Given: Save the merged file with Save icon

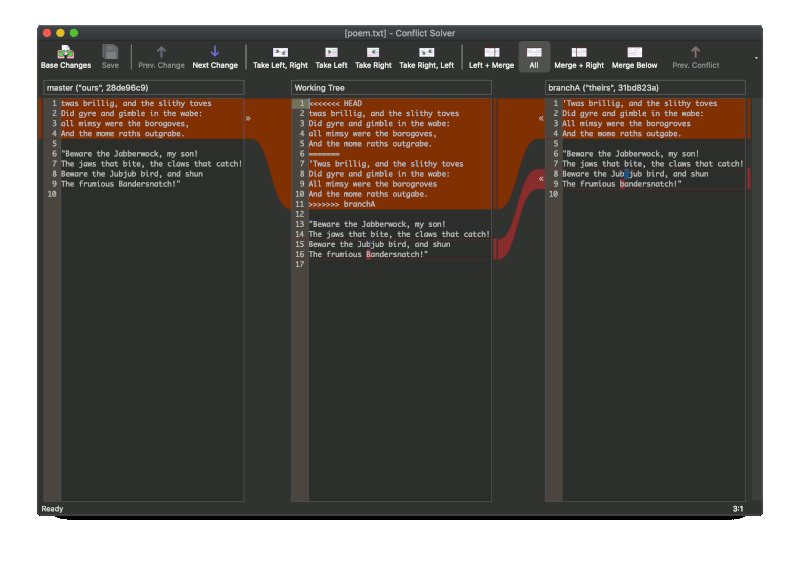Looking at the screenshot, I should point(110,57).
